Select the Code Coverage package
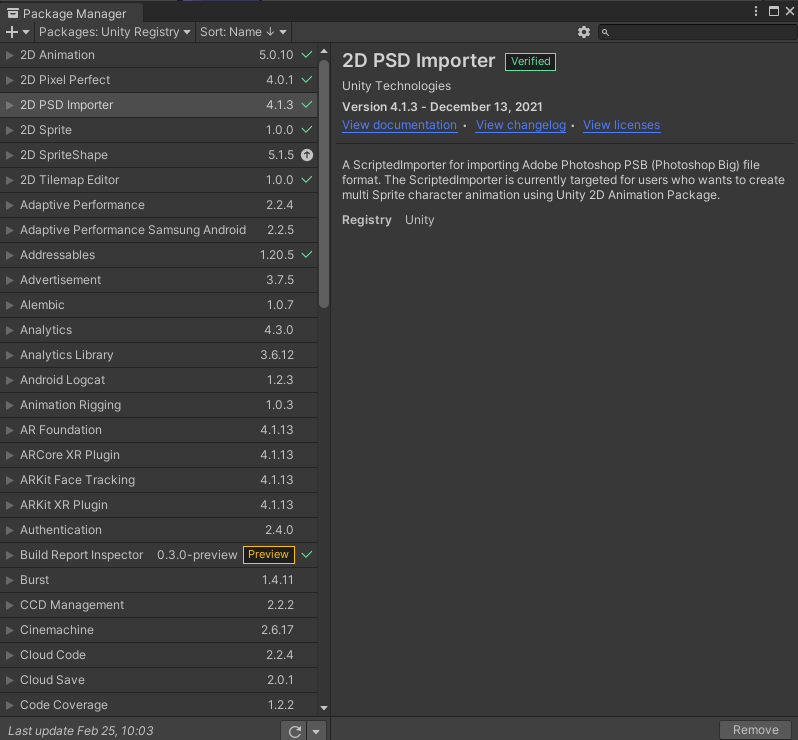 [x=158, y=705]
